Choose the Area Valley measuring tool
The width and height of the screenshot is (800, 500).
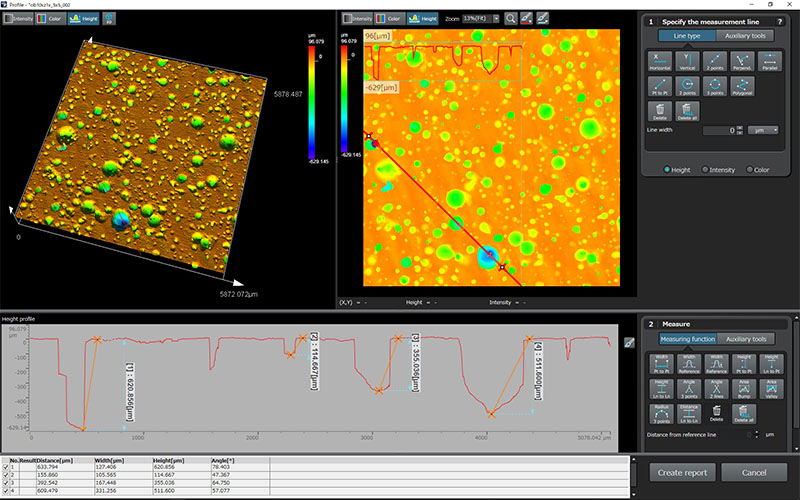[x=771, y=388]
